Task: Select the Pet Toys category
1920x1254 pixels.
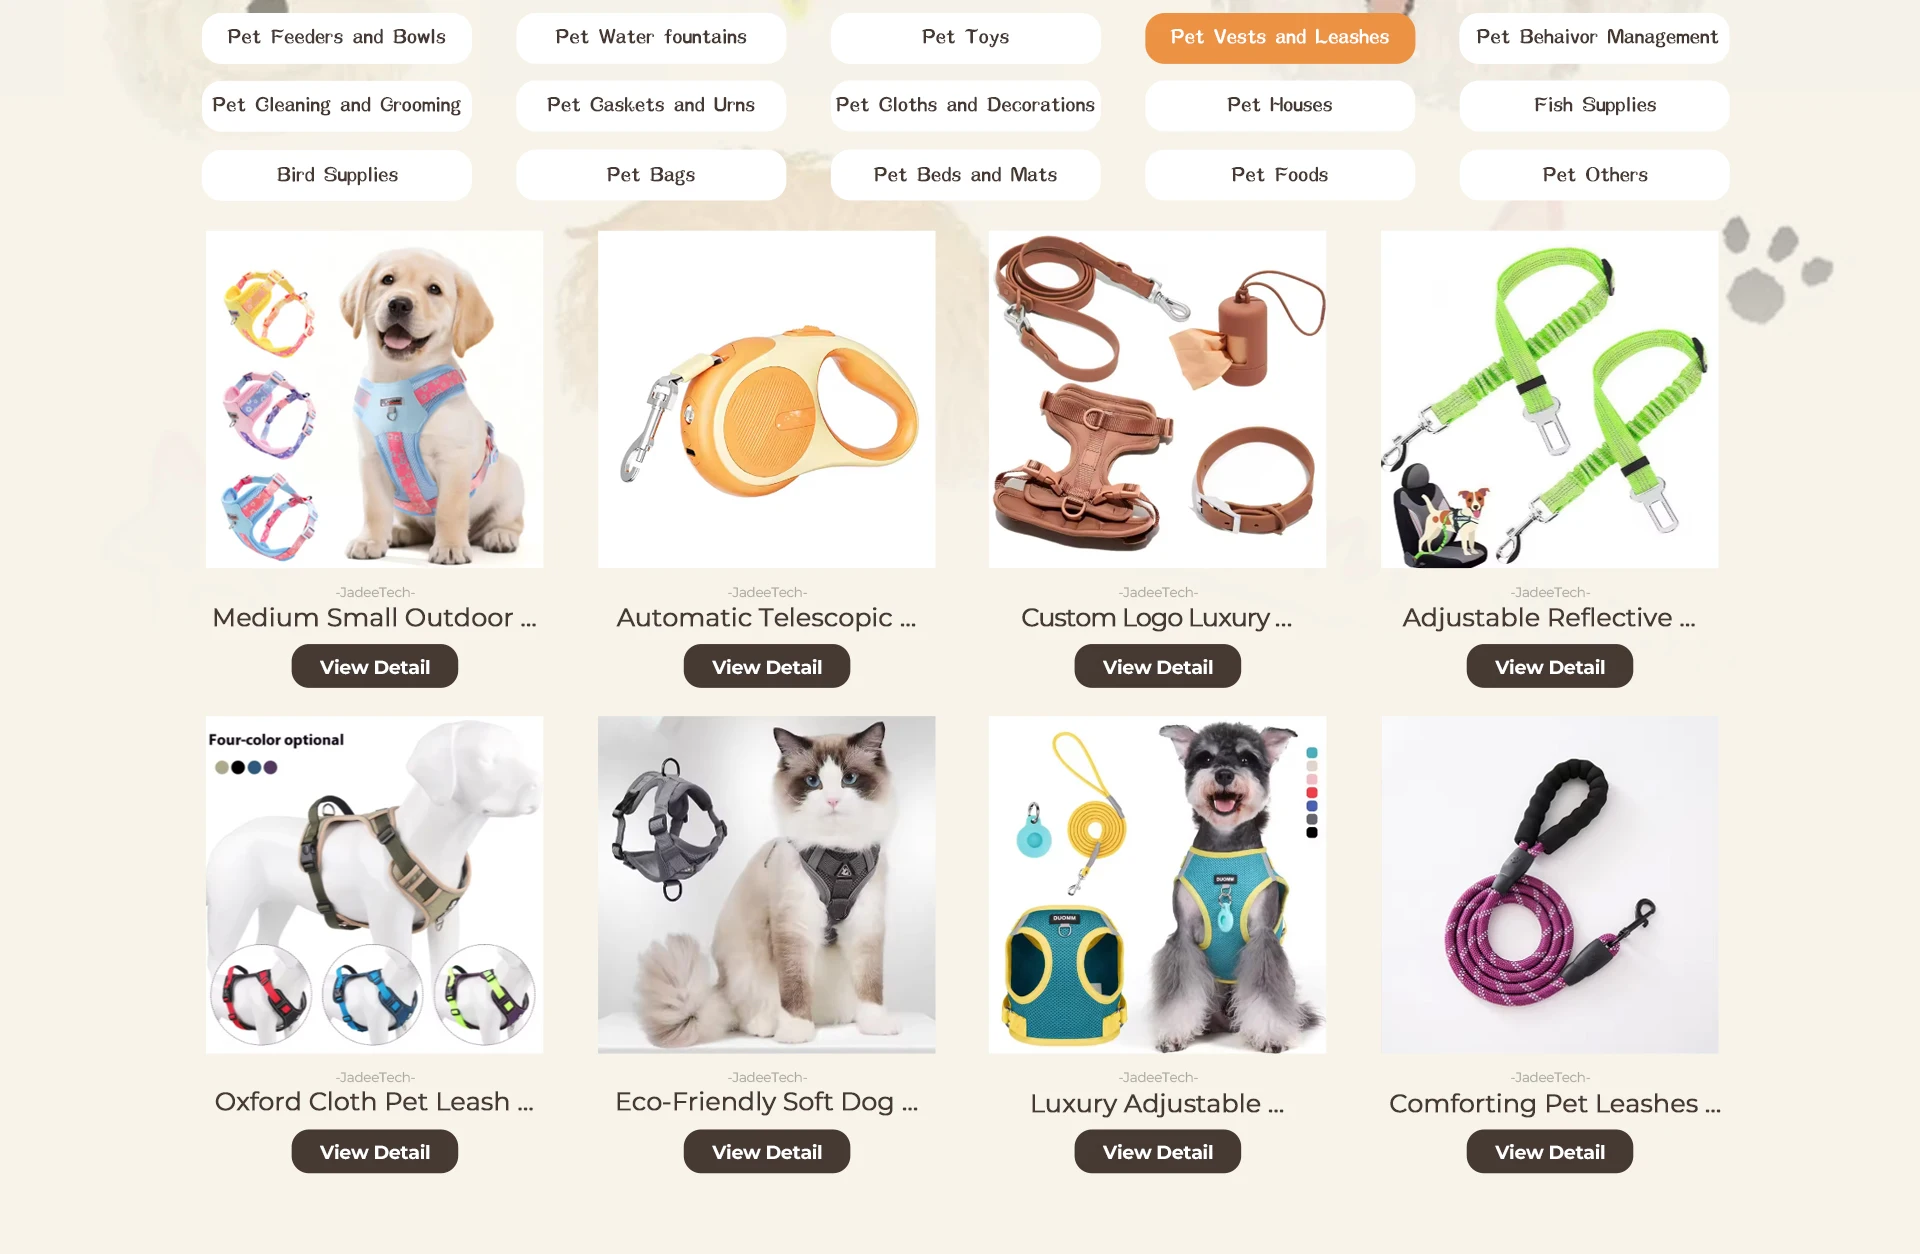Action: [965, 38]
